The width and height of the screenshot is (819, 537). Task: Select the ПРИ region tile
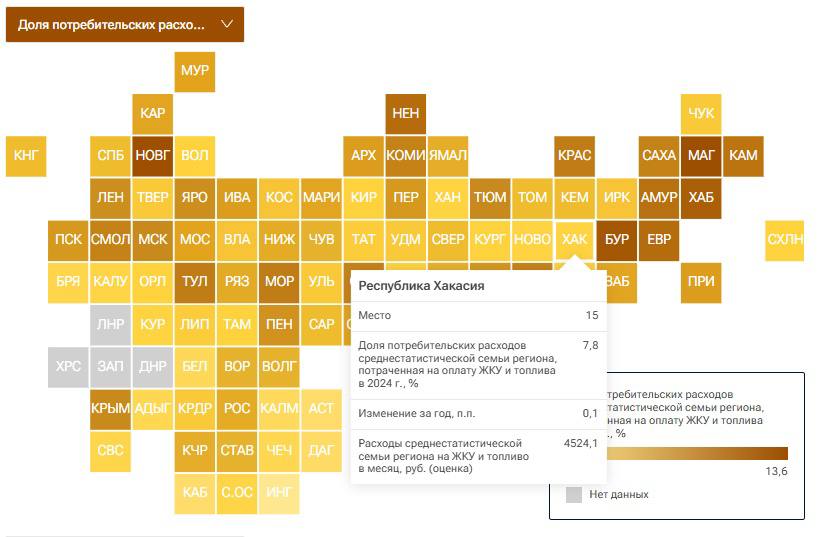click(701, 283)
